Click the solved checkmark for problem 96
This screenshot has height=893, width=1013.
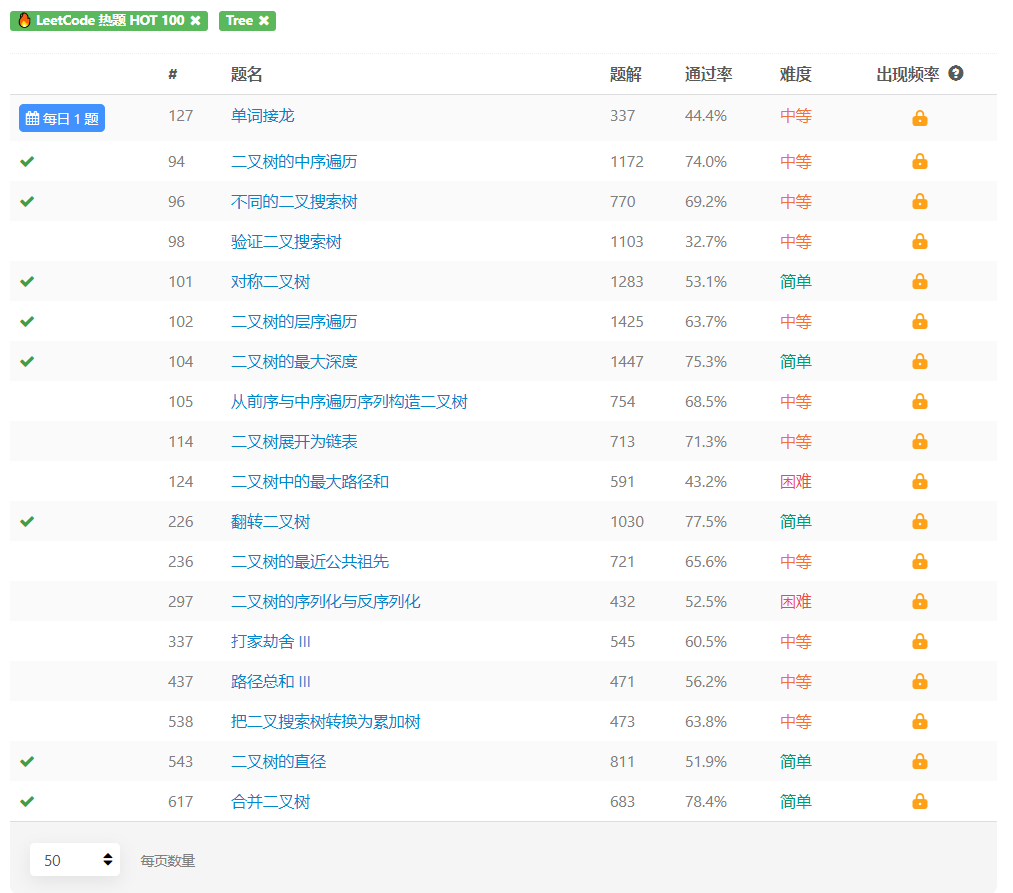coord(26,202)
